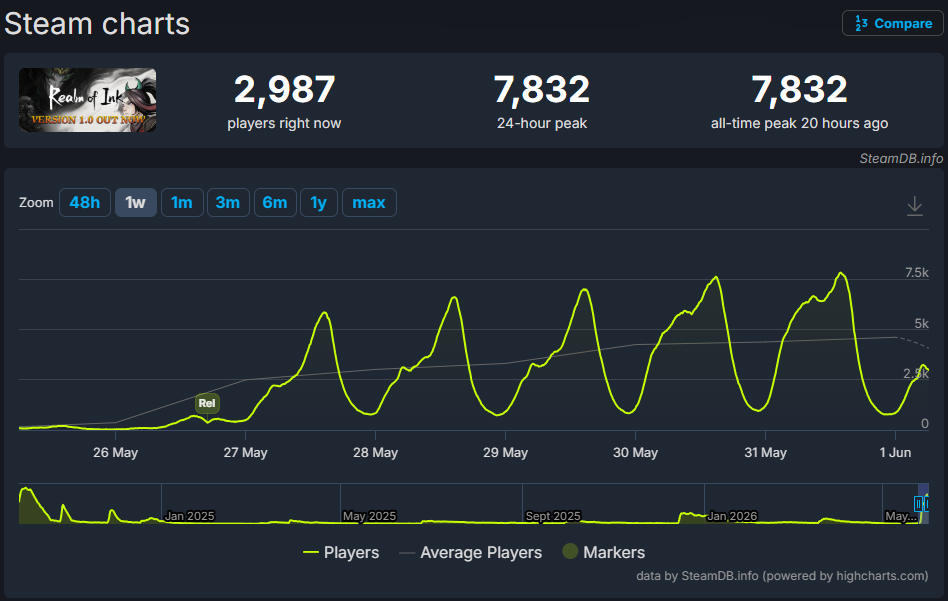Viewport: 948px width, 601px height.
Task: Click the 1 Jun axis label
Action: [x=895, y=452]
